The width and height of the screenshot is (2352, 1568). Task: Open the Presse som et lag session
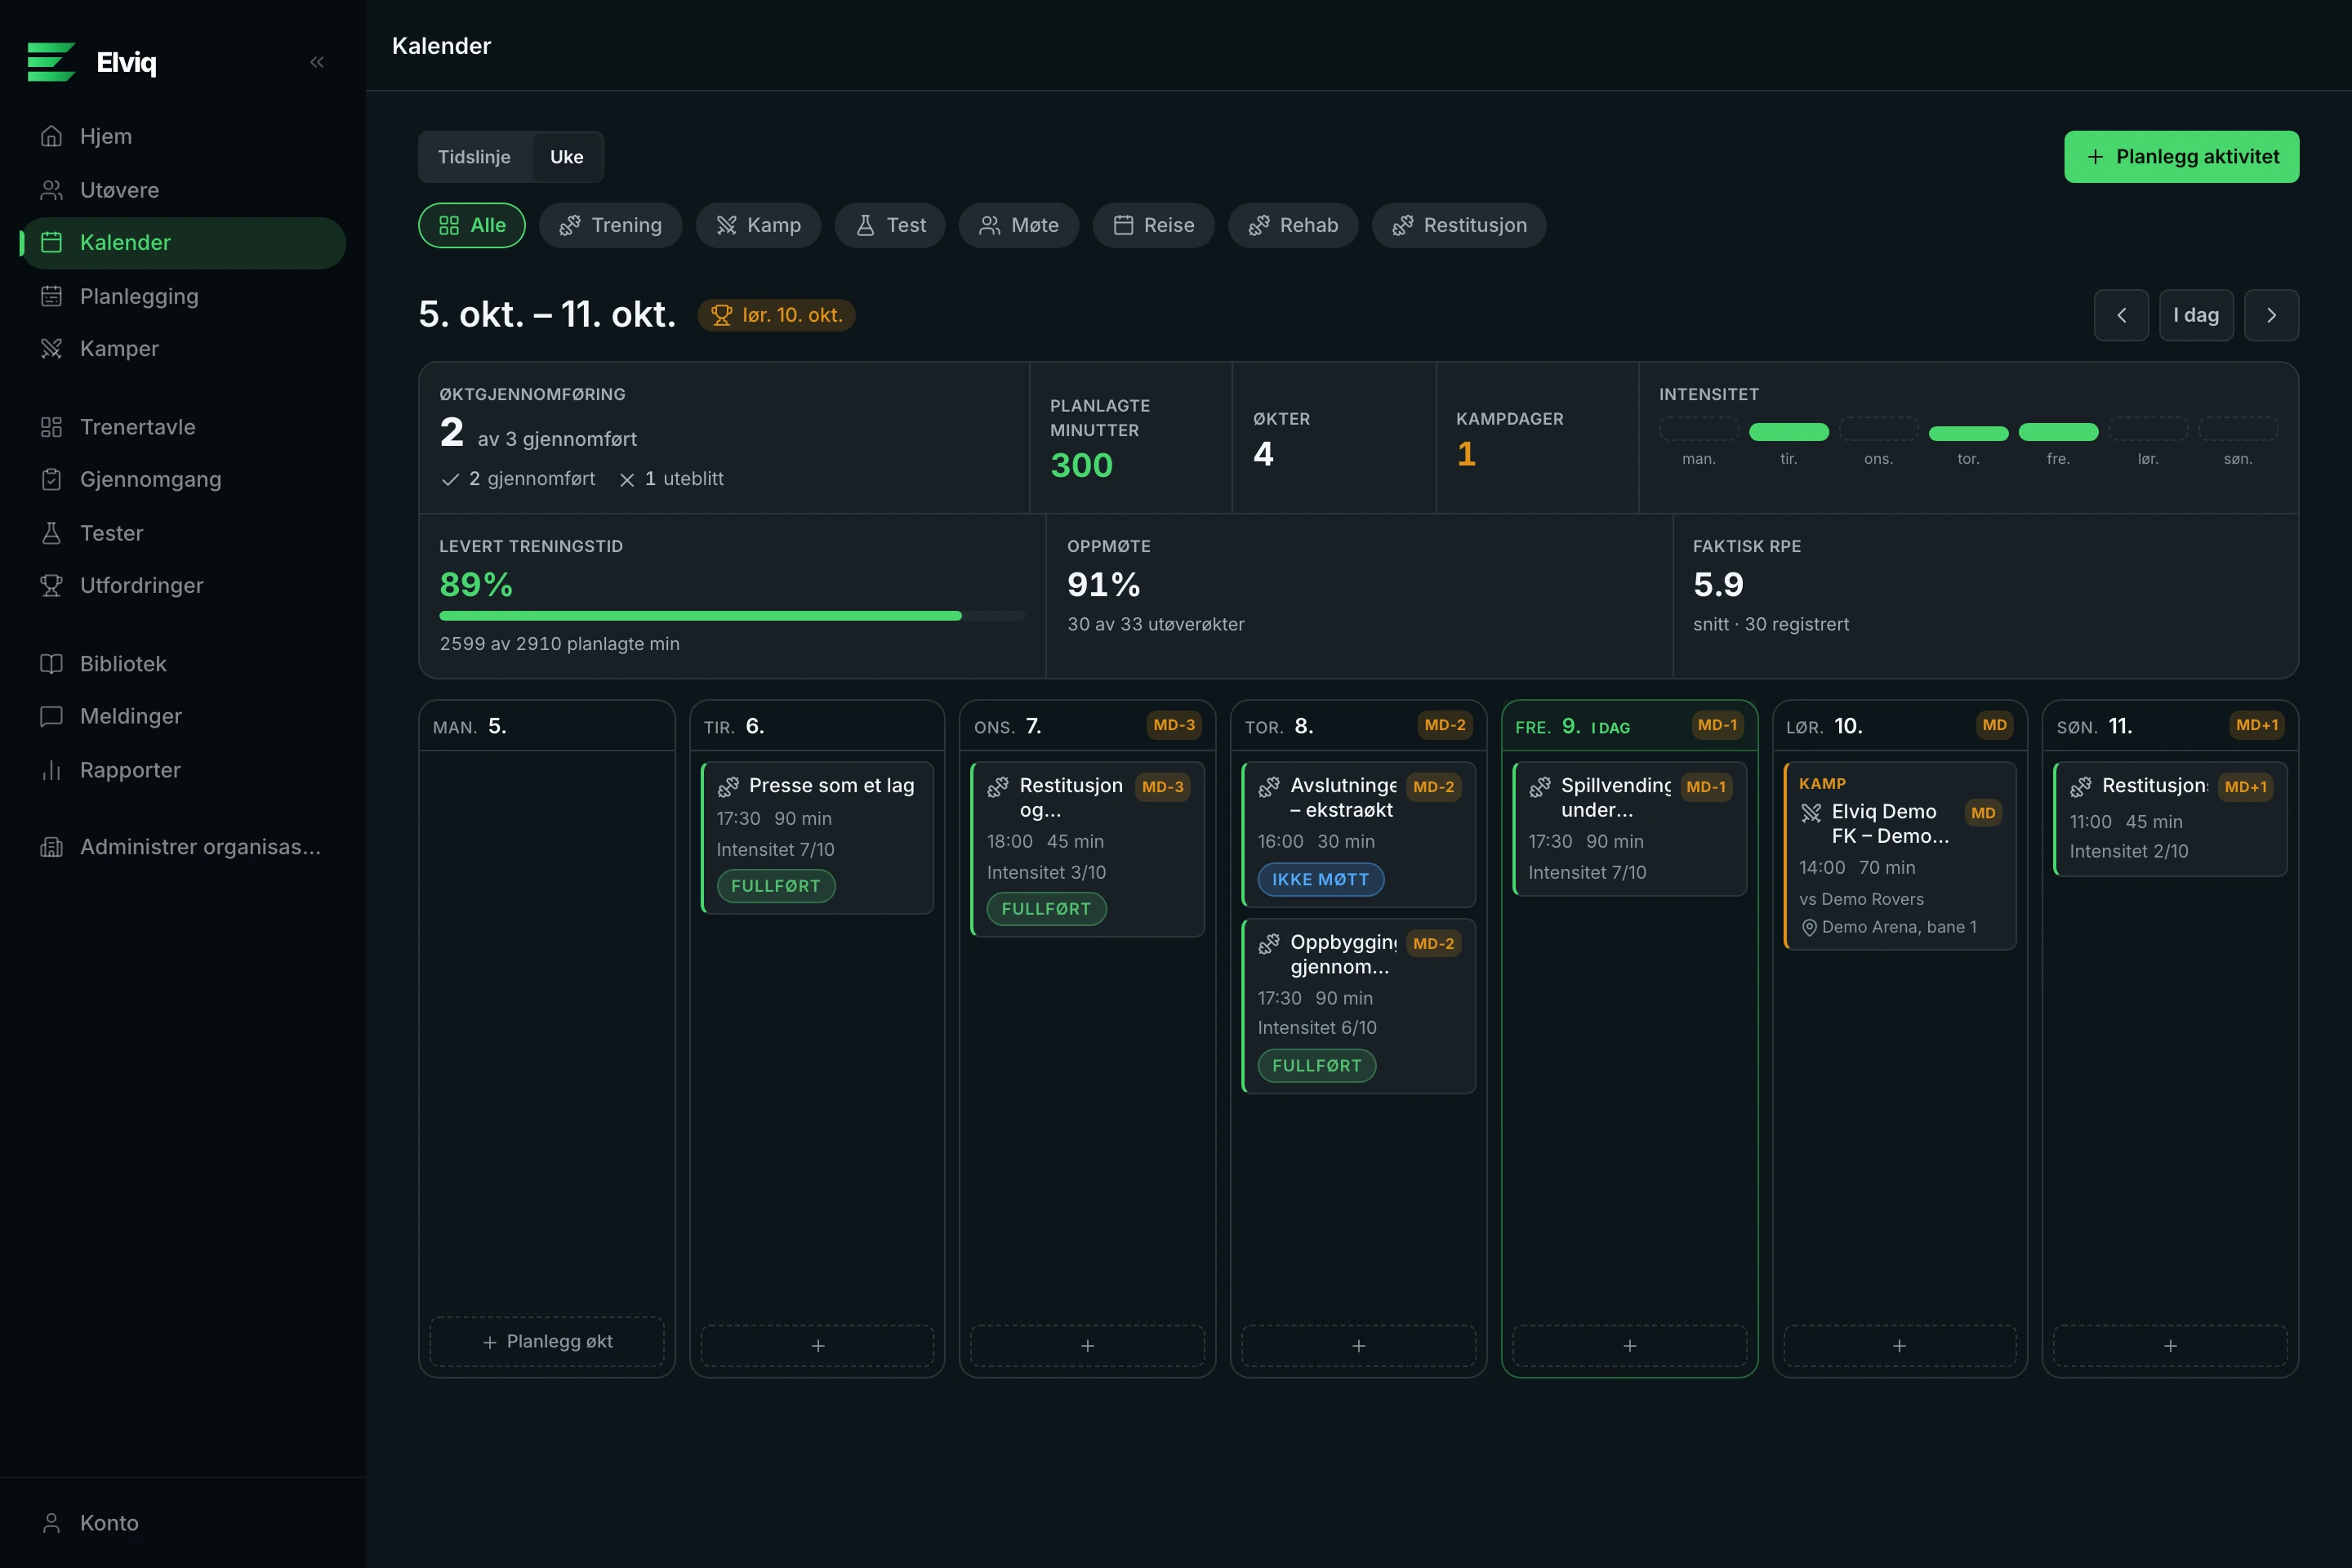pos(817,838)
